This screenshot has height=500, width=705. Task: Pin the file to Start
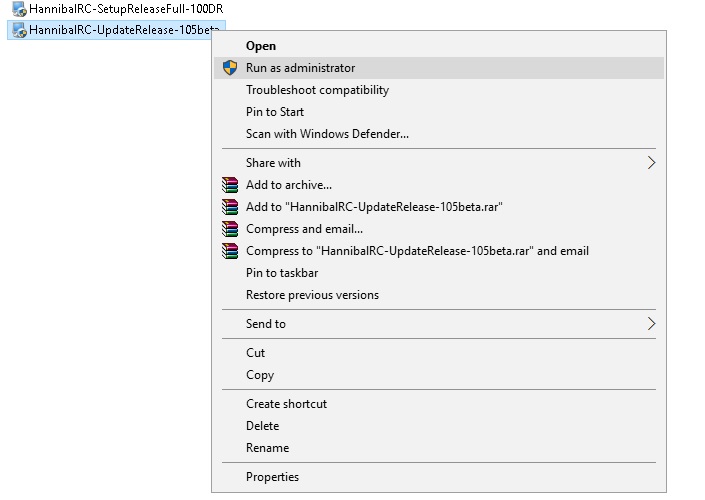[275, 112]
